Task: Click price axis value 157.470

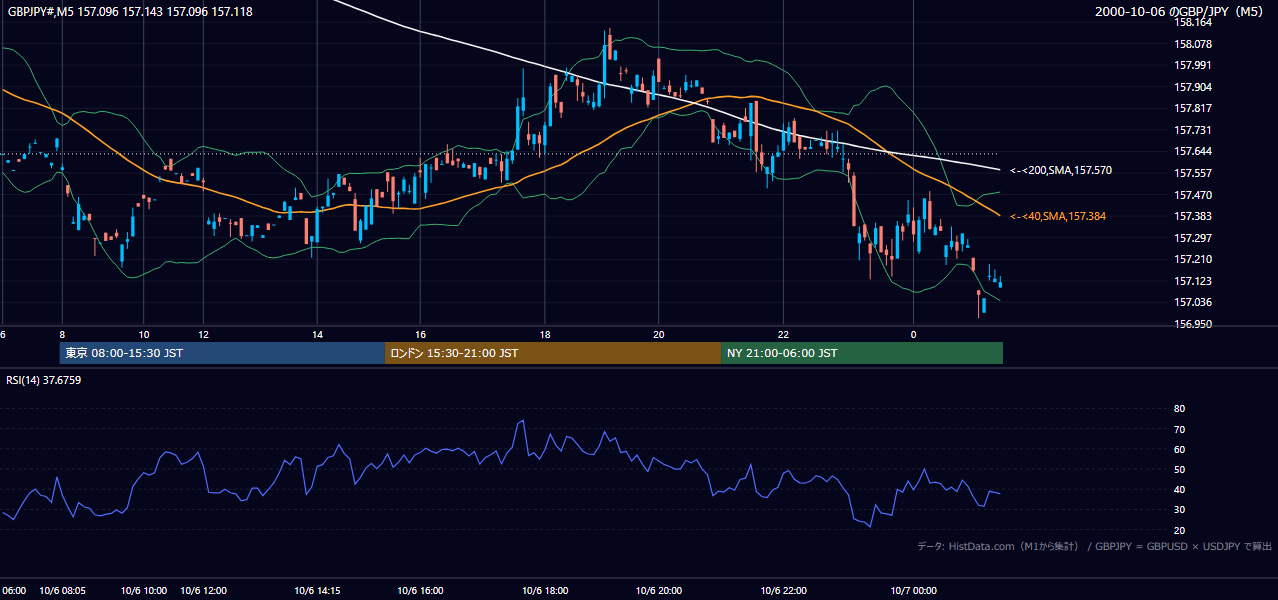Action: [1192, 195]
